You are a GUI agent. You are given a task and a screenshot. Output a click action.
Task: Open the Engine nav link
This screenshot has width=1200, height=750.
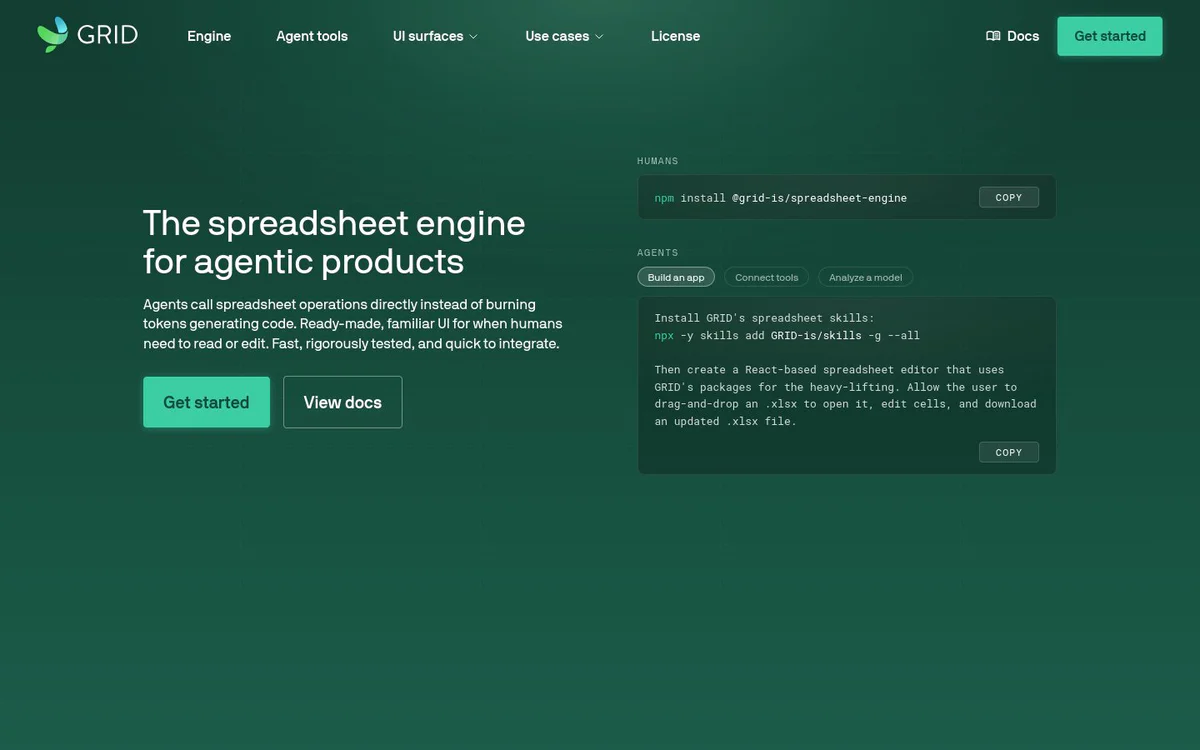[x=209, y=36]
